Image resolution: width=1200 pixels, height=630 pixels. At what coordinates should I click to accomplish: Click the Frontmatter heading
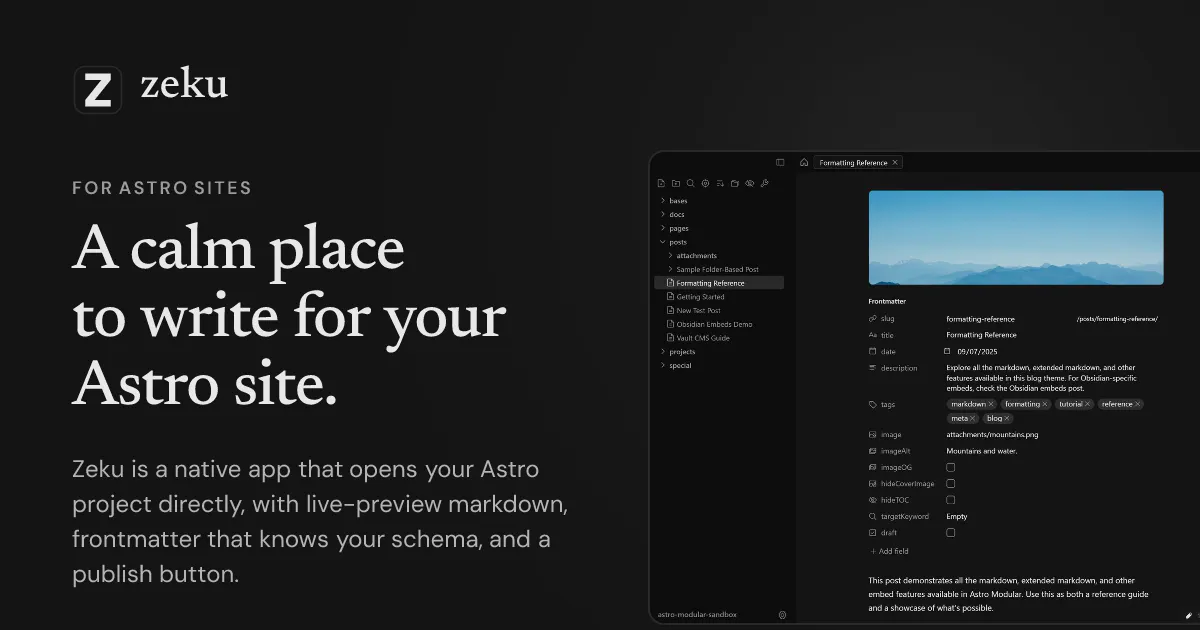click(x=888, y=301)
